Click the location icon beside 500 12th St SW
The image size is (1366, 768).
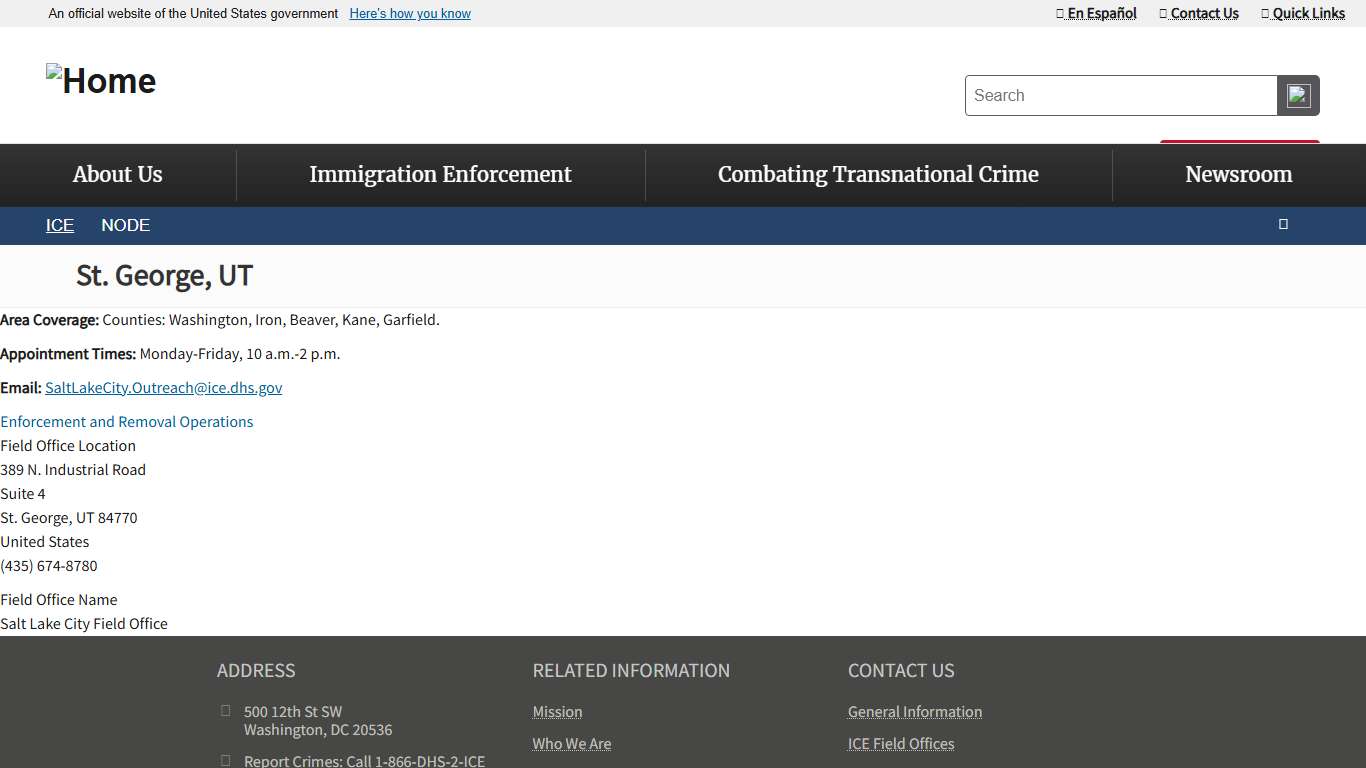(225, 711)
